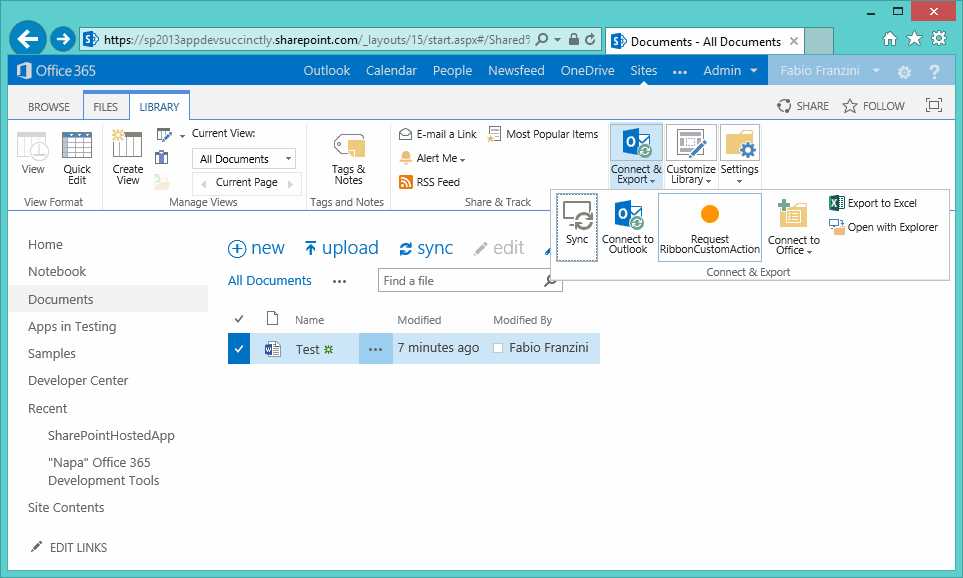Click the new document link
963x578 pixels.
(x=256, y=248)
